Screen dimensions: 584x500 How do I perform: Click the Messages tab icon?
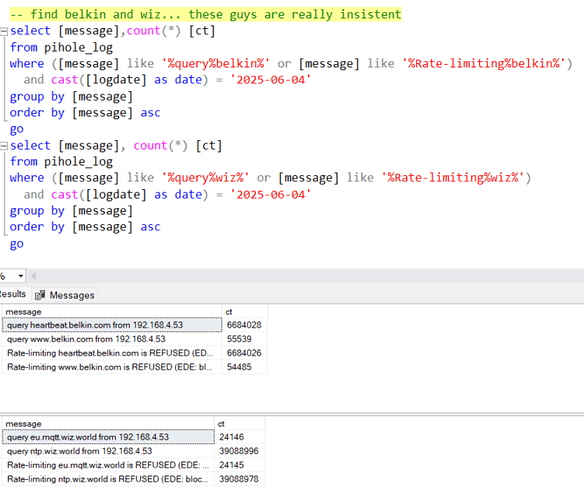(x=40, y=295)
